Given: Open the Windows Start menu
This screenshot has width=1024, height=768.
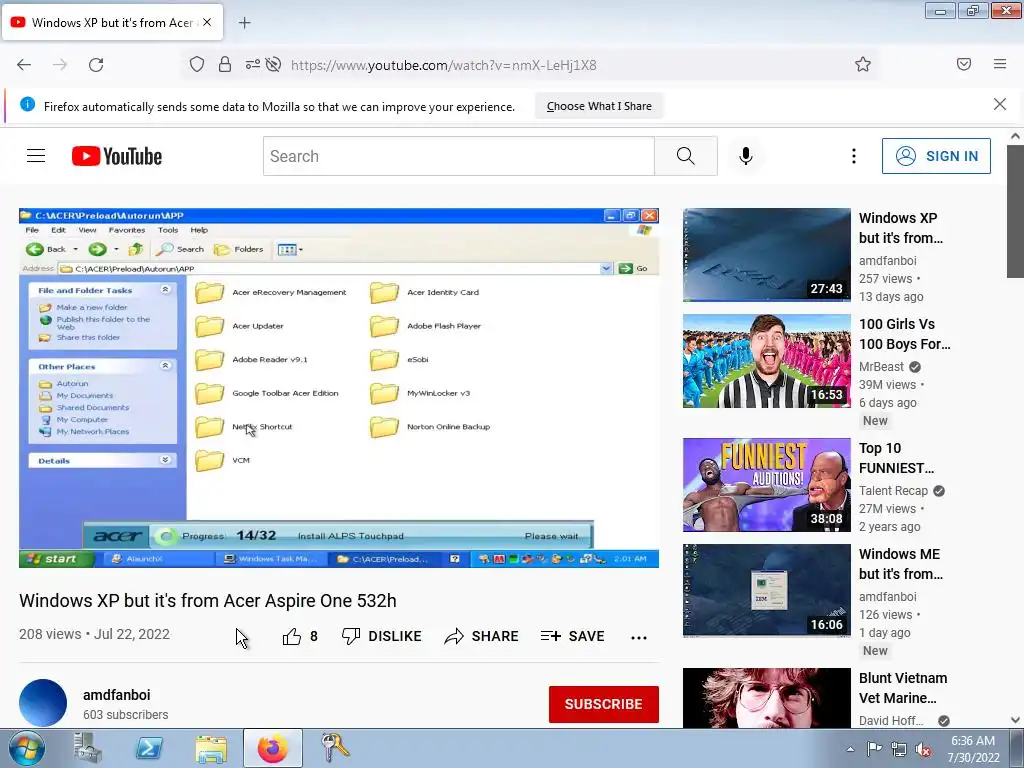Looking at the screenshot, I should [x=26, y=748].
